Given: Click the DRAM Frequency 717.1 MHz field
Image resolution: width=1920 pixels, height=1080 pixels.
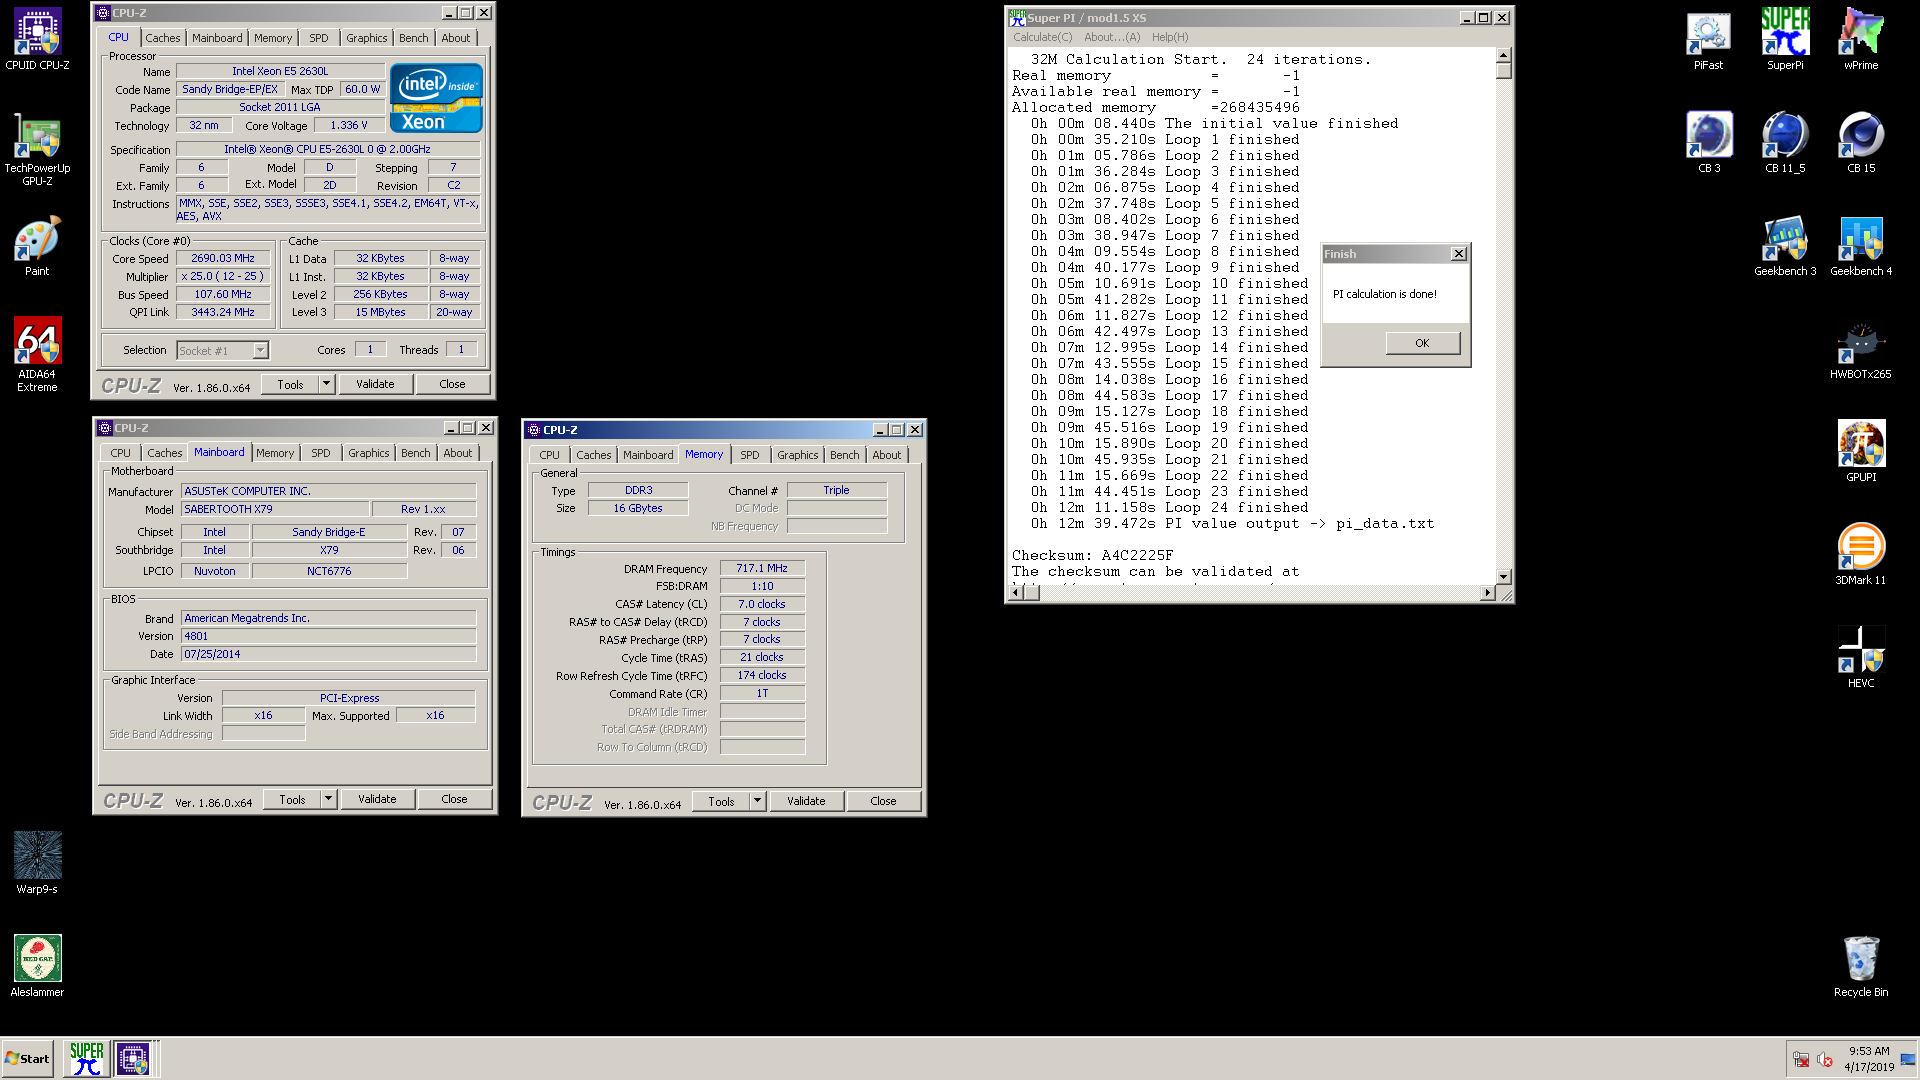Looking at the screenshot, I should point(762,568).
